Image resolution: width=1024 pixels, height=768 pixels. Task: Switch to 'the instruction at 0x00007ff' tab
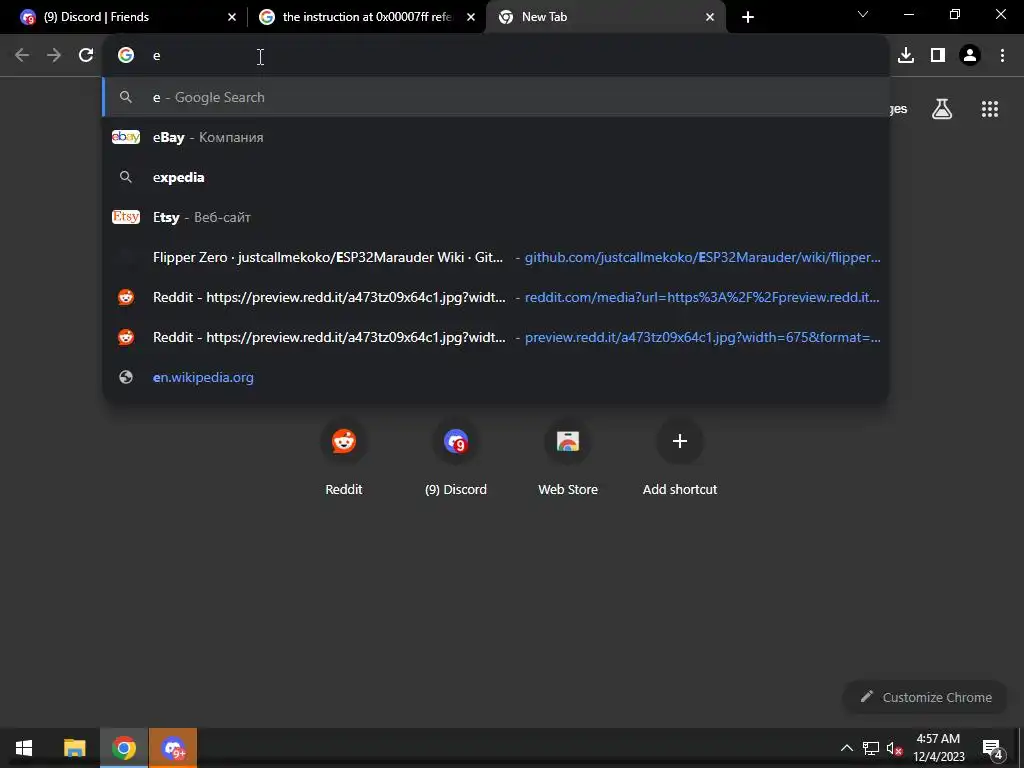[367, 17]
